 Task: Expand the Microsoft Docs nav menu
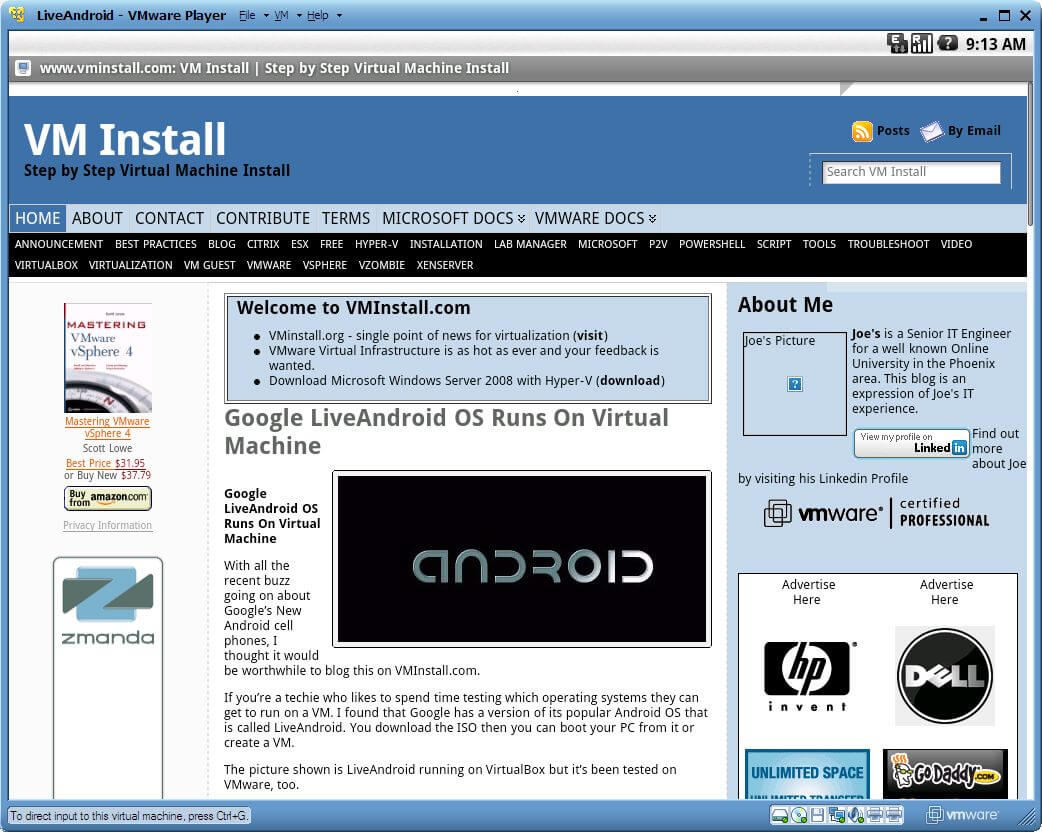tap(522, 219)
